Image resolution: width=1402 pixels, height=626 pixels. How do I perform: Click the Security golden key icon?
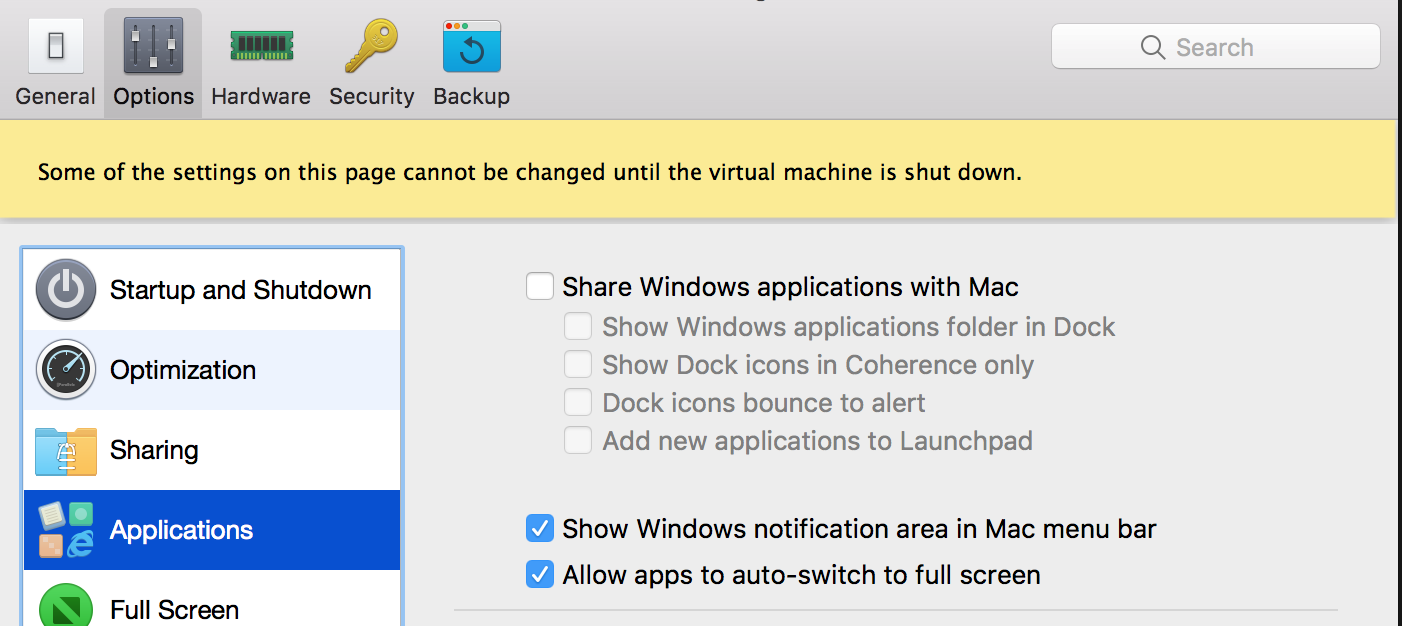point(371,47)
